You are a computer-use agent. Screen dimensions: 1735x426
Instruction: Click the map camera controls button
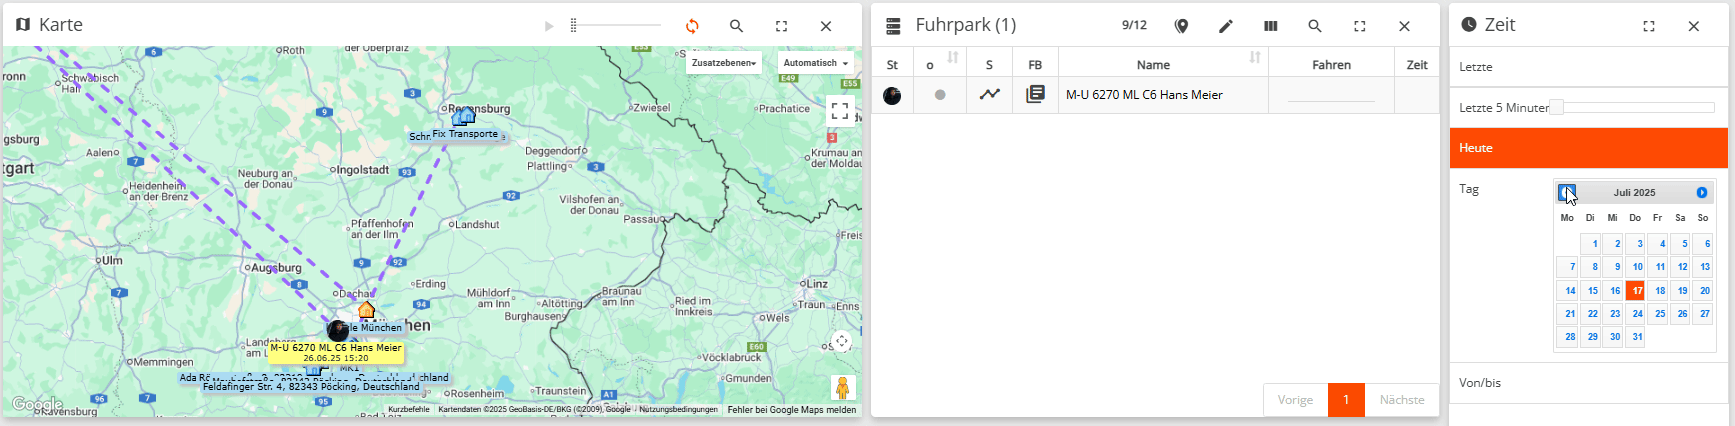[x=842, y=341]
